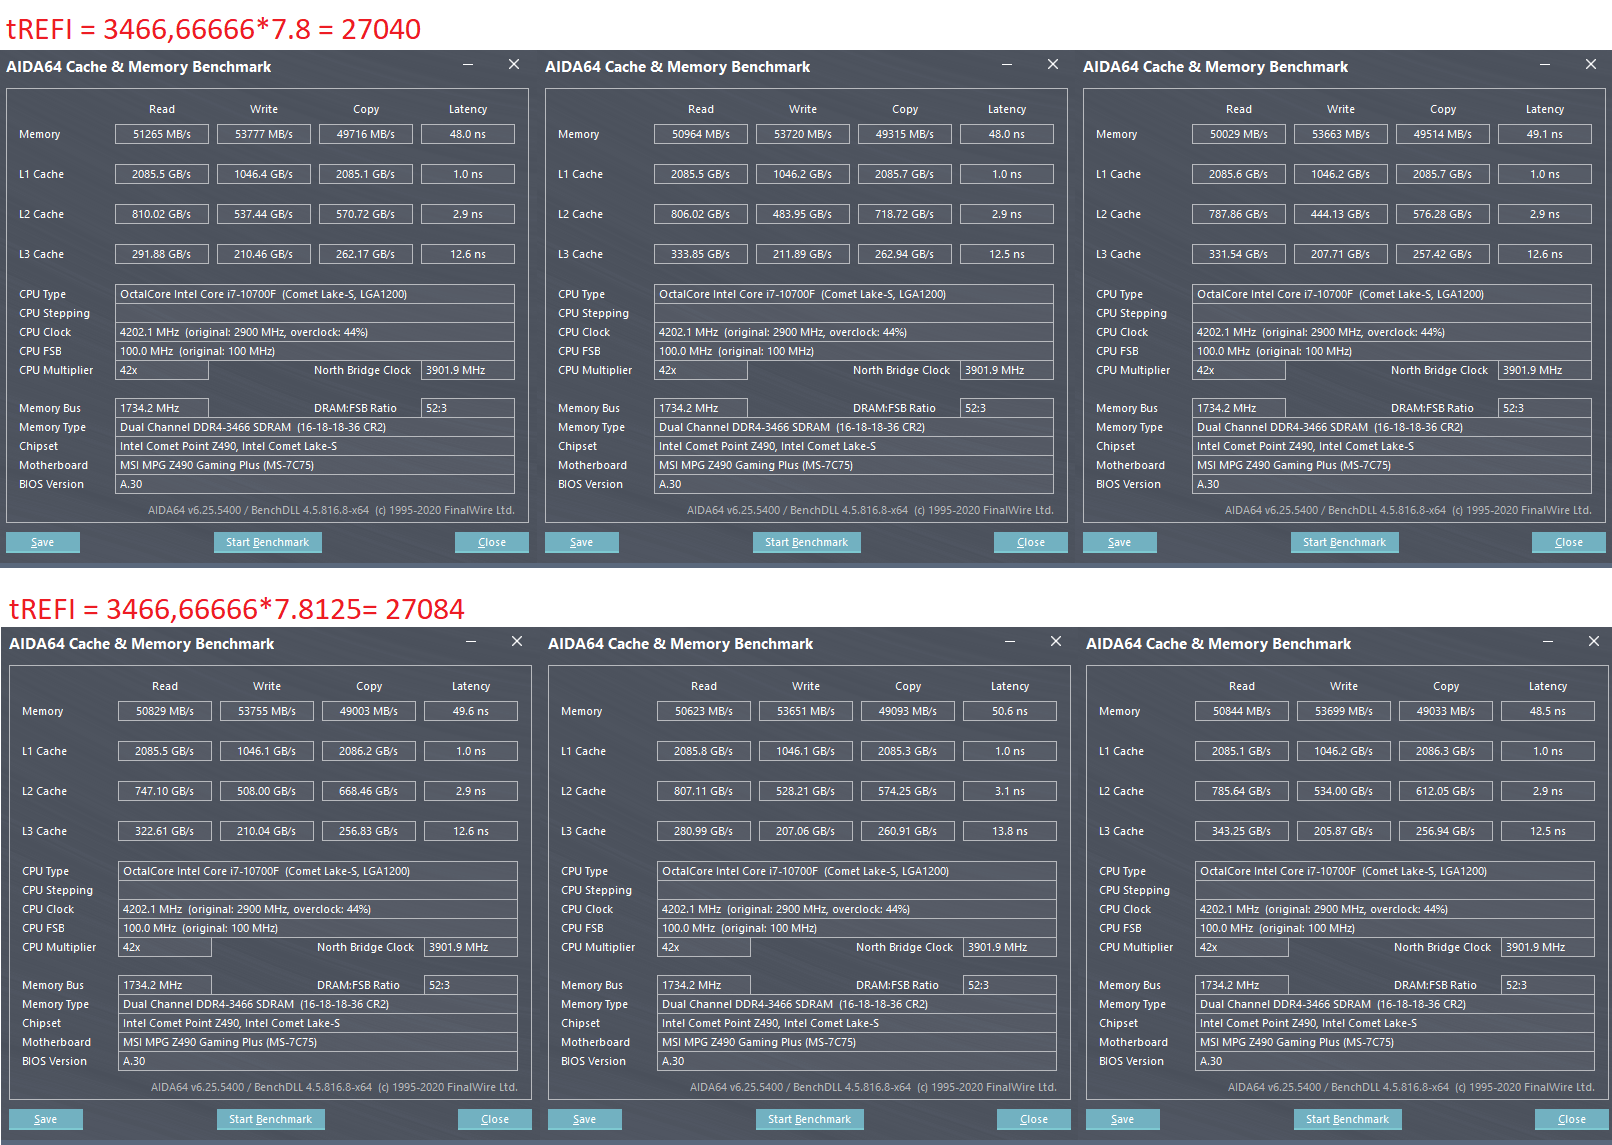The width and height of the screenshot is (1612, 1145).
Task: Minimize the window showing 50844 MB/s memory read
Action: click(1548, 641)
